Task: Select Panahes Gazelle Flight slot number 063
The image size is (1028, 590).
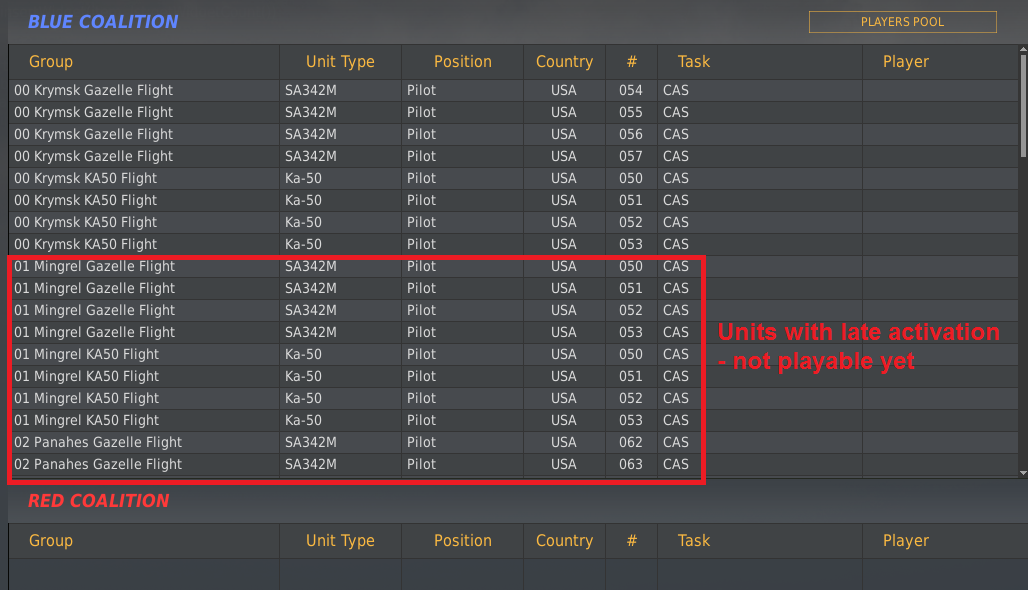Action: tap(513, 464)
